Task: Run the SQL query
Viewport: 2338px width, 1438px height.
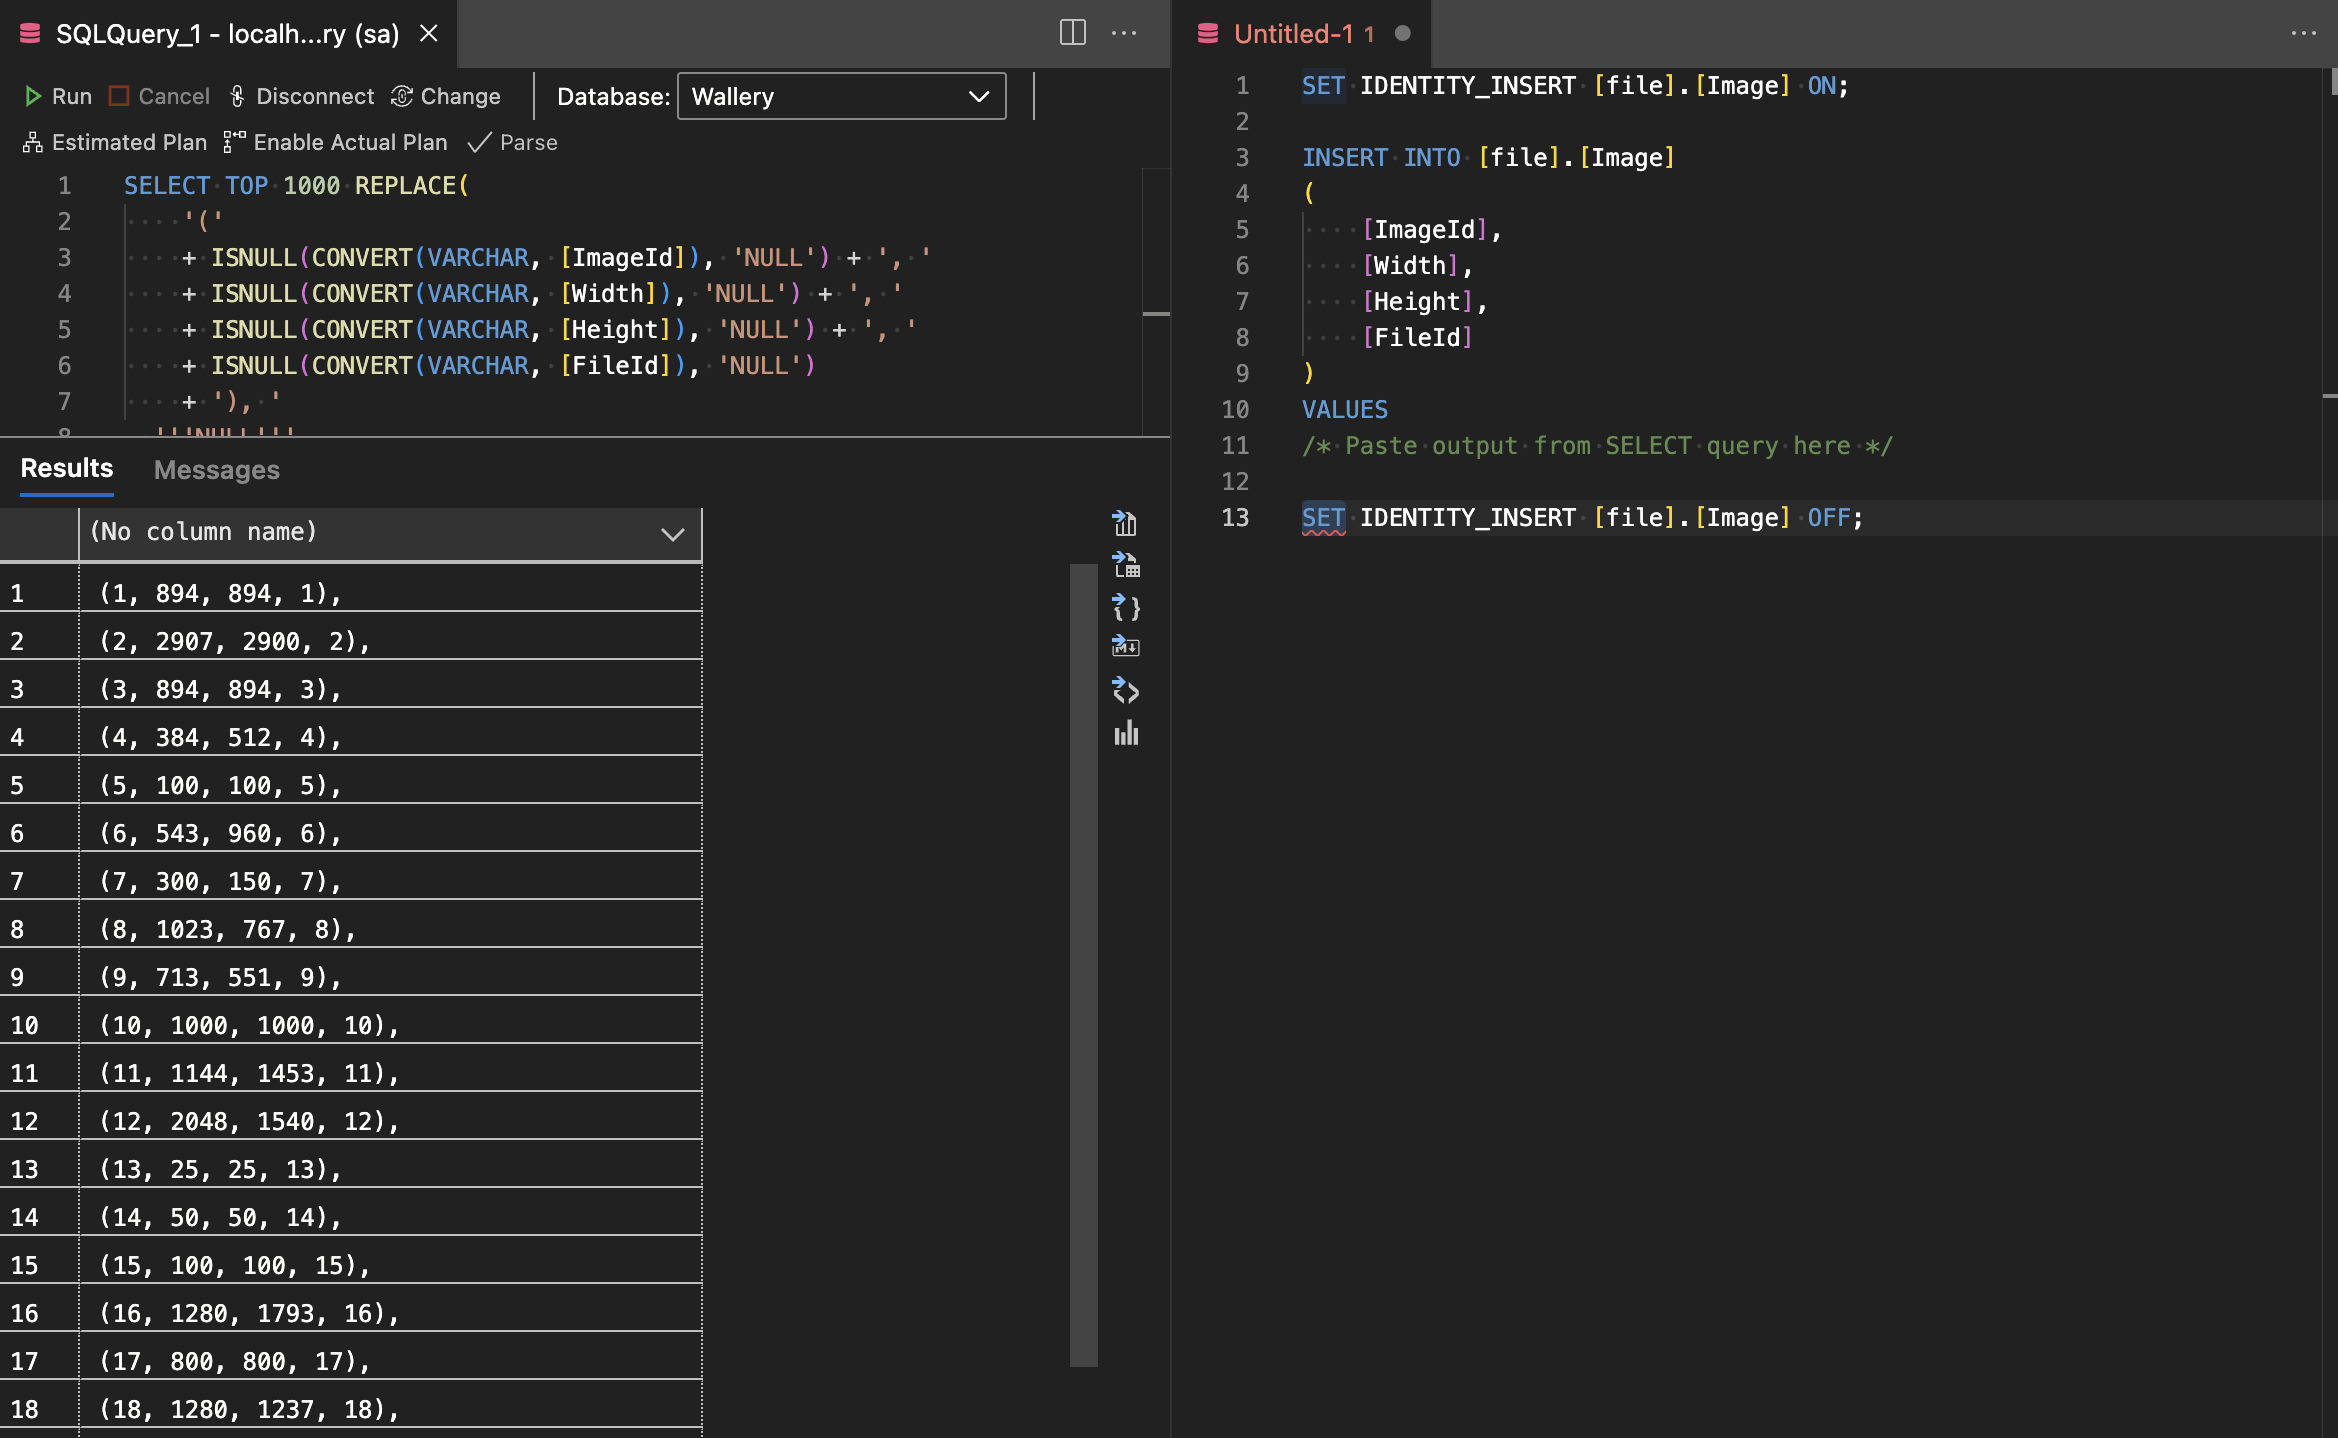Action: click(58, 96)
